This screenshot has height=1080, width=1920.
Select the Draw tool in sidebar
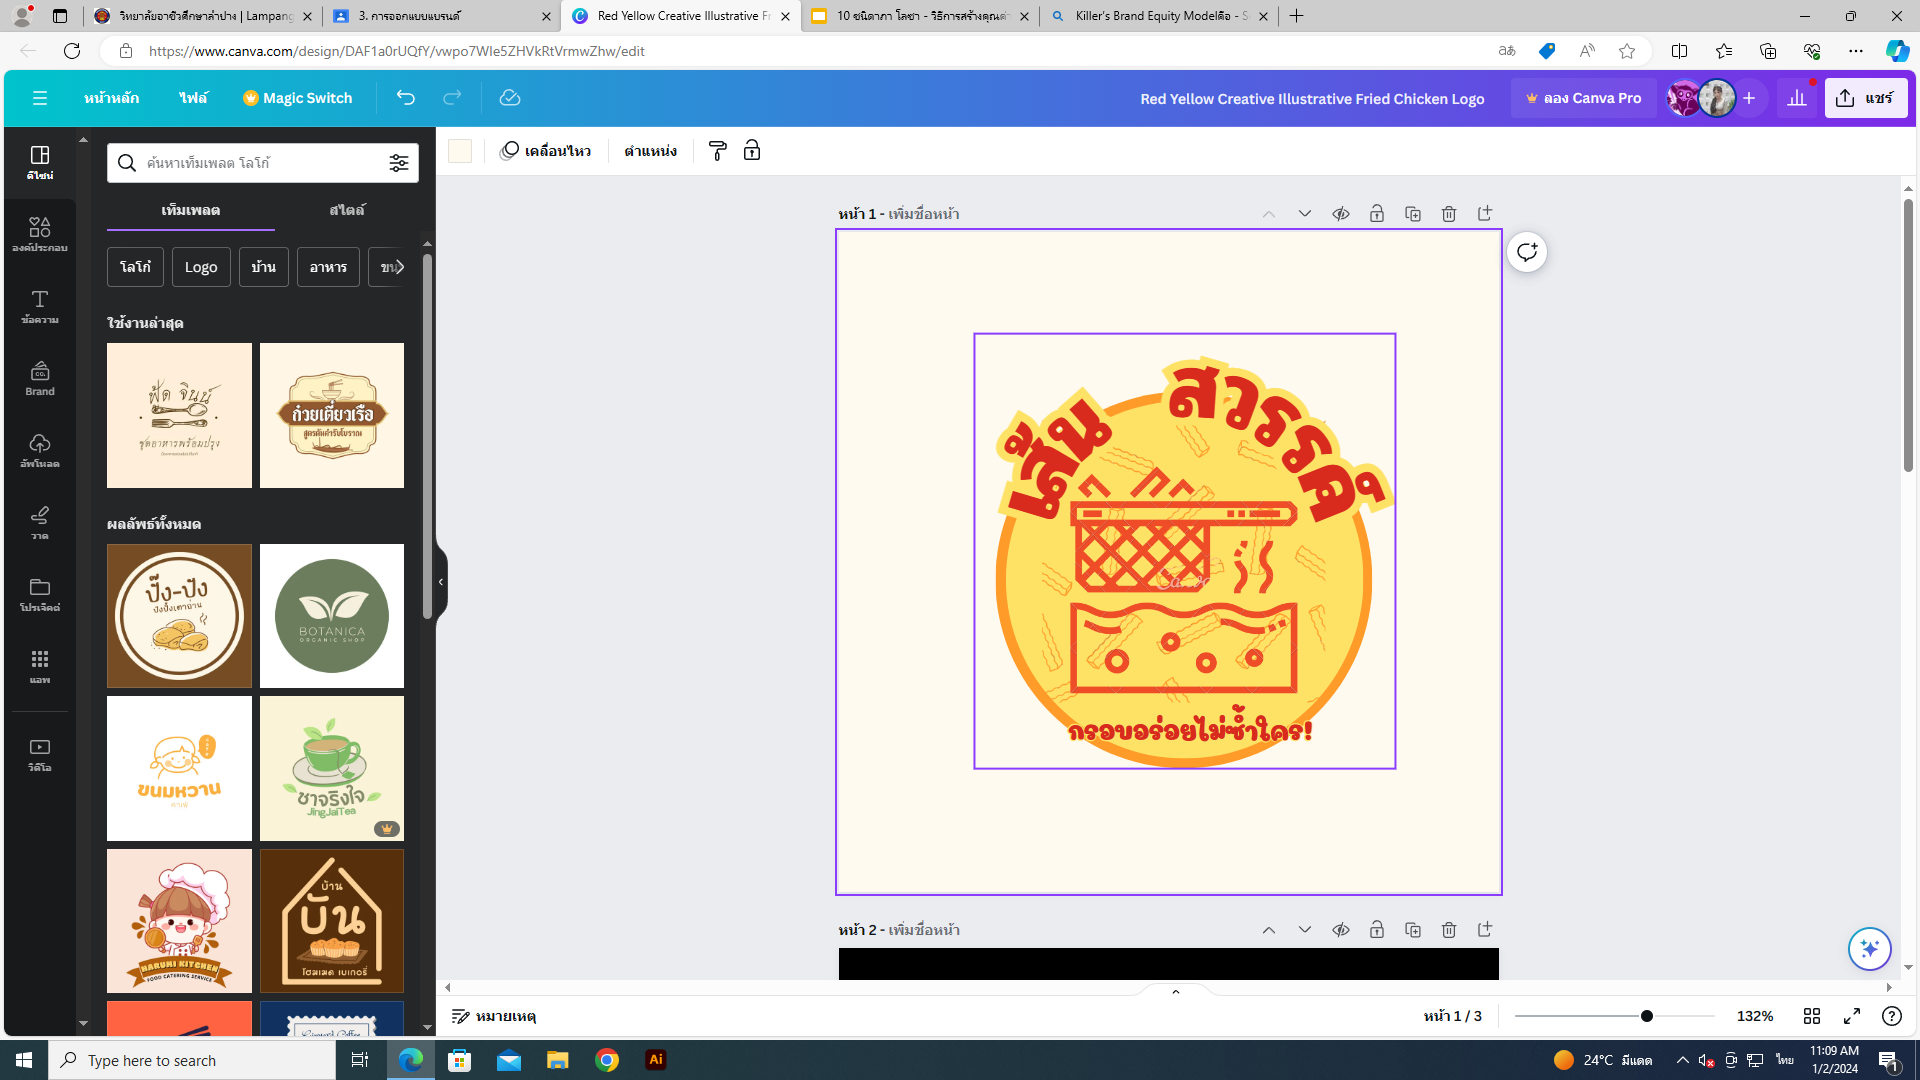(40, 522)
